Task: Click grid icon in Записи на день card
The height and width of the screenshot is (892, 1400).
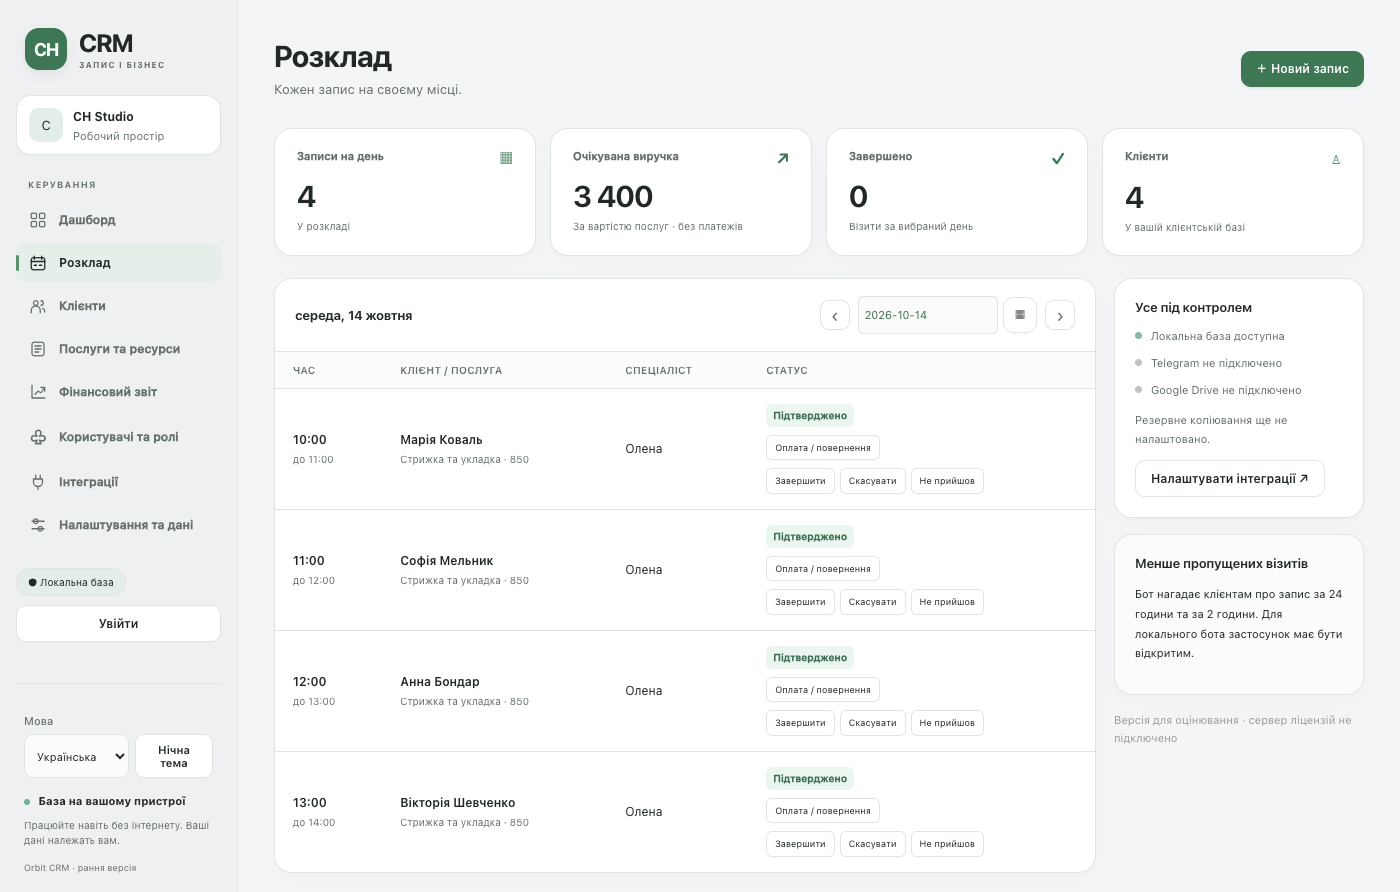Action: (506, 158)
